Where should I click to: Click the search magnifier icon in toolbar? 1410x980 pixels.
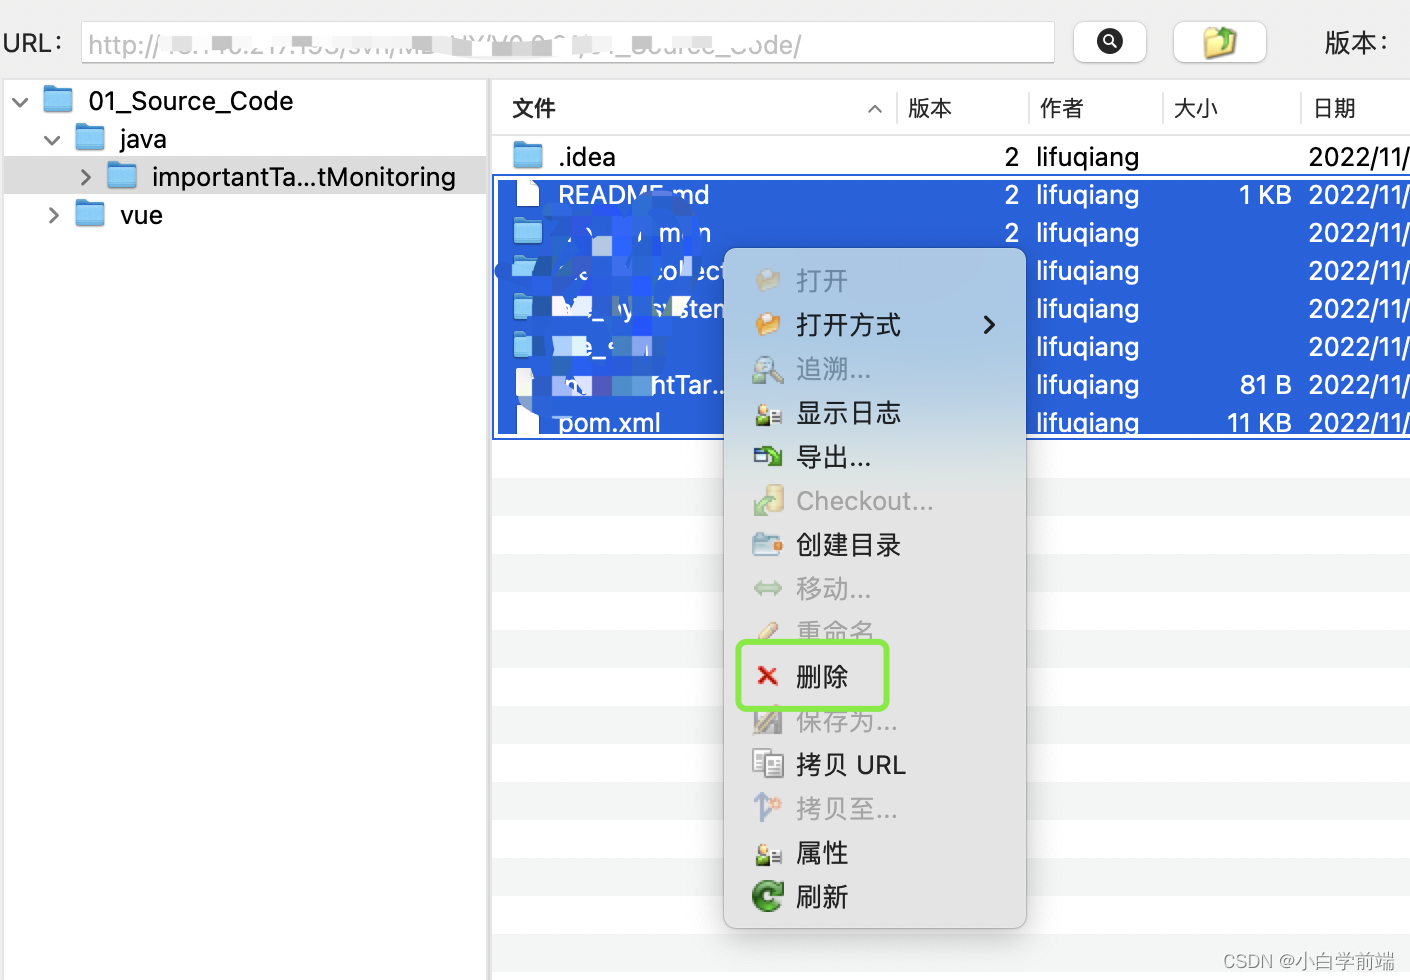coord(1109,41)
